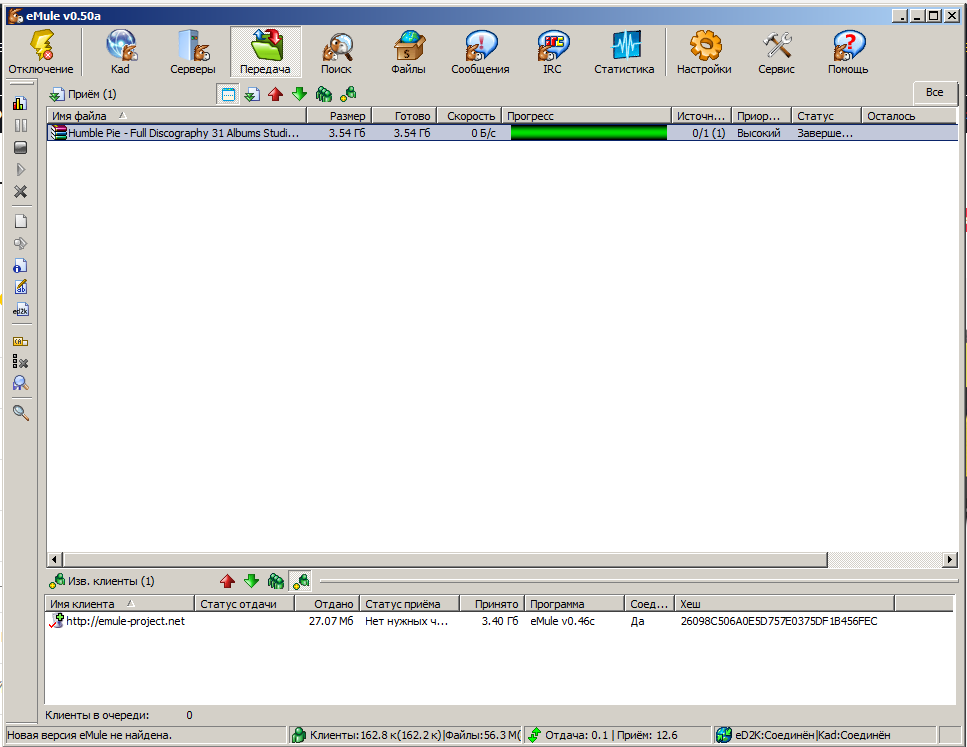Click the stop download sidebar icon
The image size is (967, 747).
pos(20,147)
